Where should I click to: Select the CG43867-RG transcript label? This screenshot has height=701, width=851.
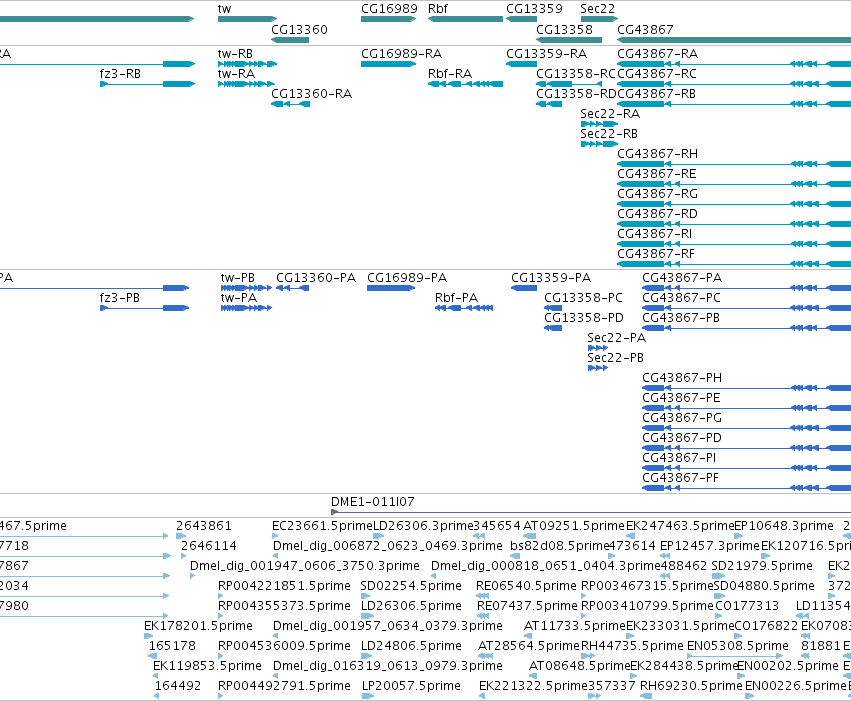tap(658, 194)
